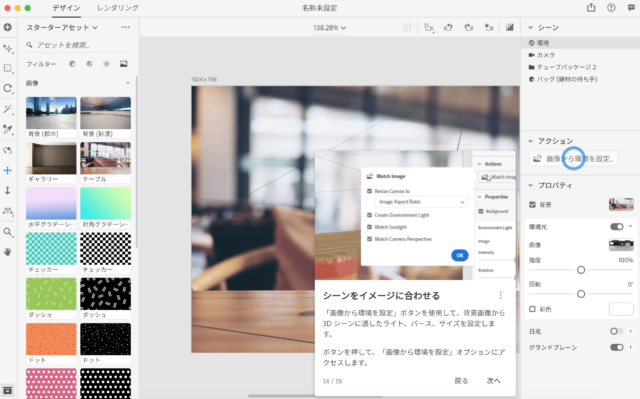640x399 pixels.
Task: Click 次へ in the tutorial card
Action: tap(493, 381)
